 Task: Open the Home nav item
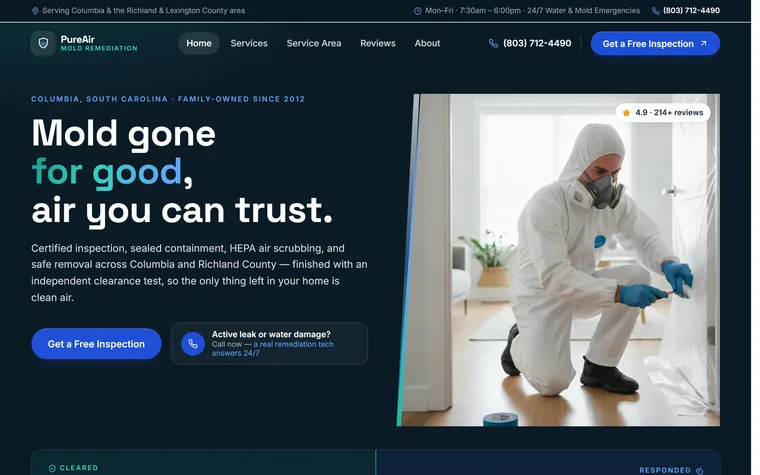click(x=199, y=44)
